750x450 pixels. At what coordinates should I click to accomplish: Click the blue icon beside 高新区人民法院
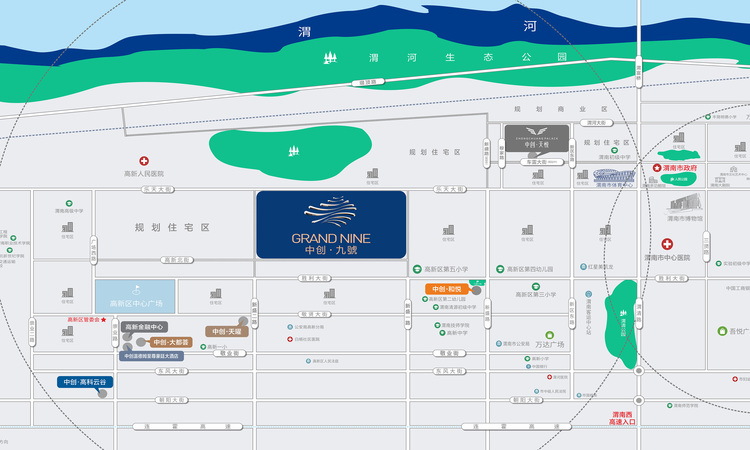[309, 361]
